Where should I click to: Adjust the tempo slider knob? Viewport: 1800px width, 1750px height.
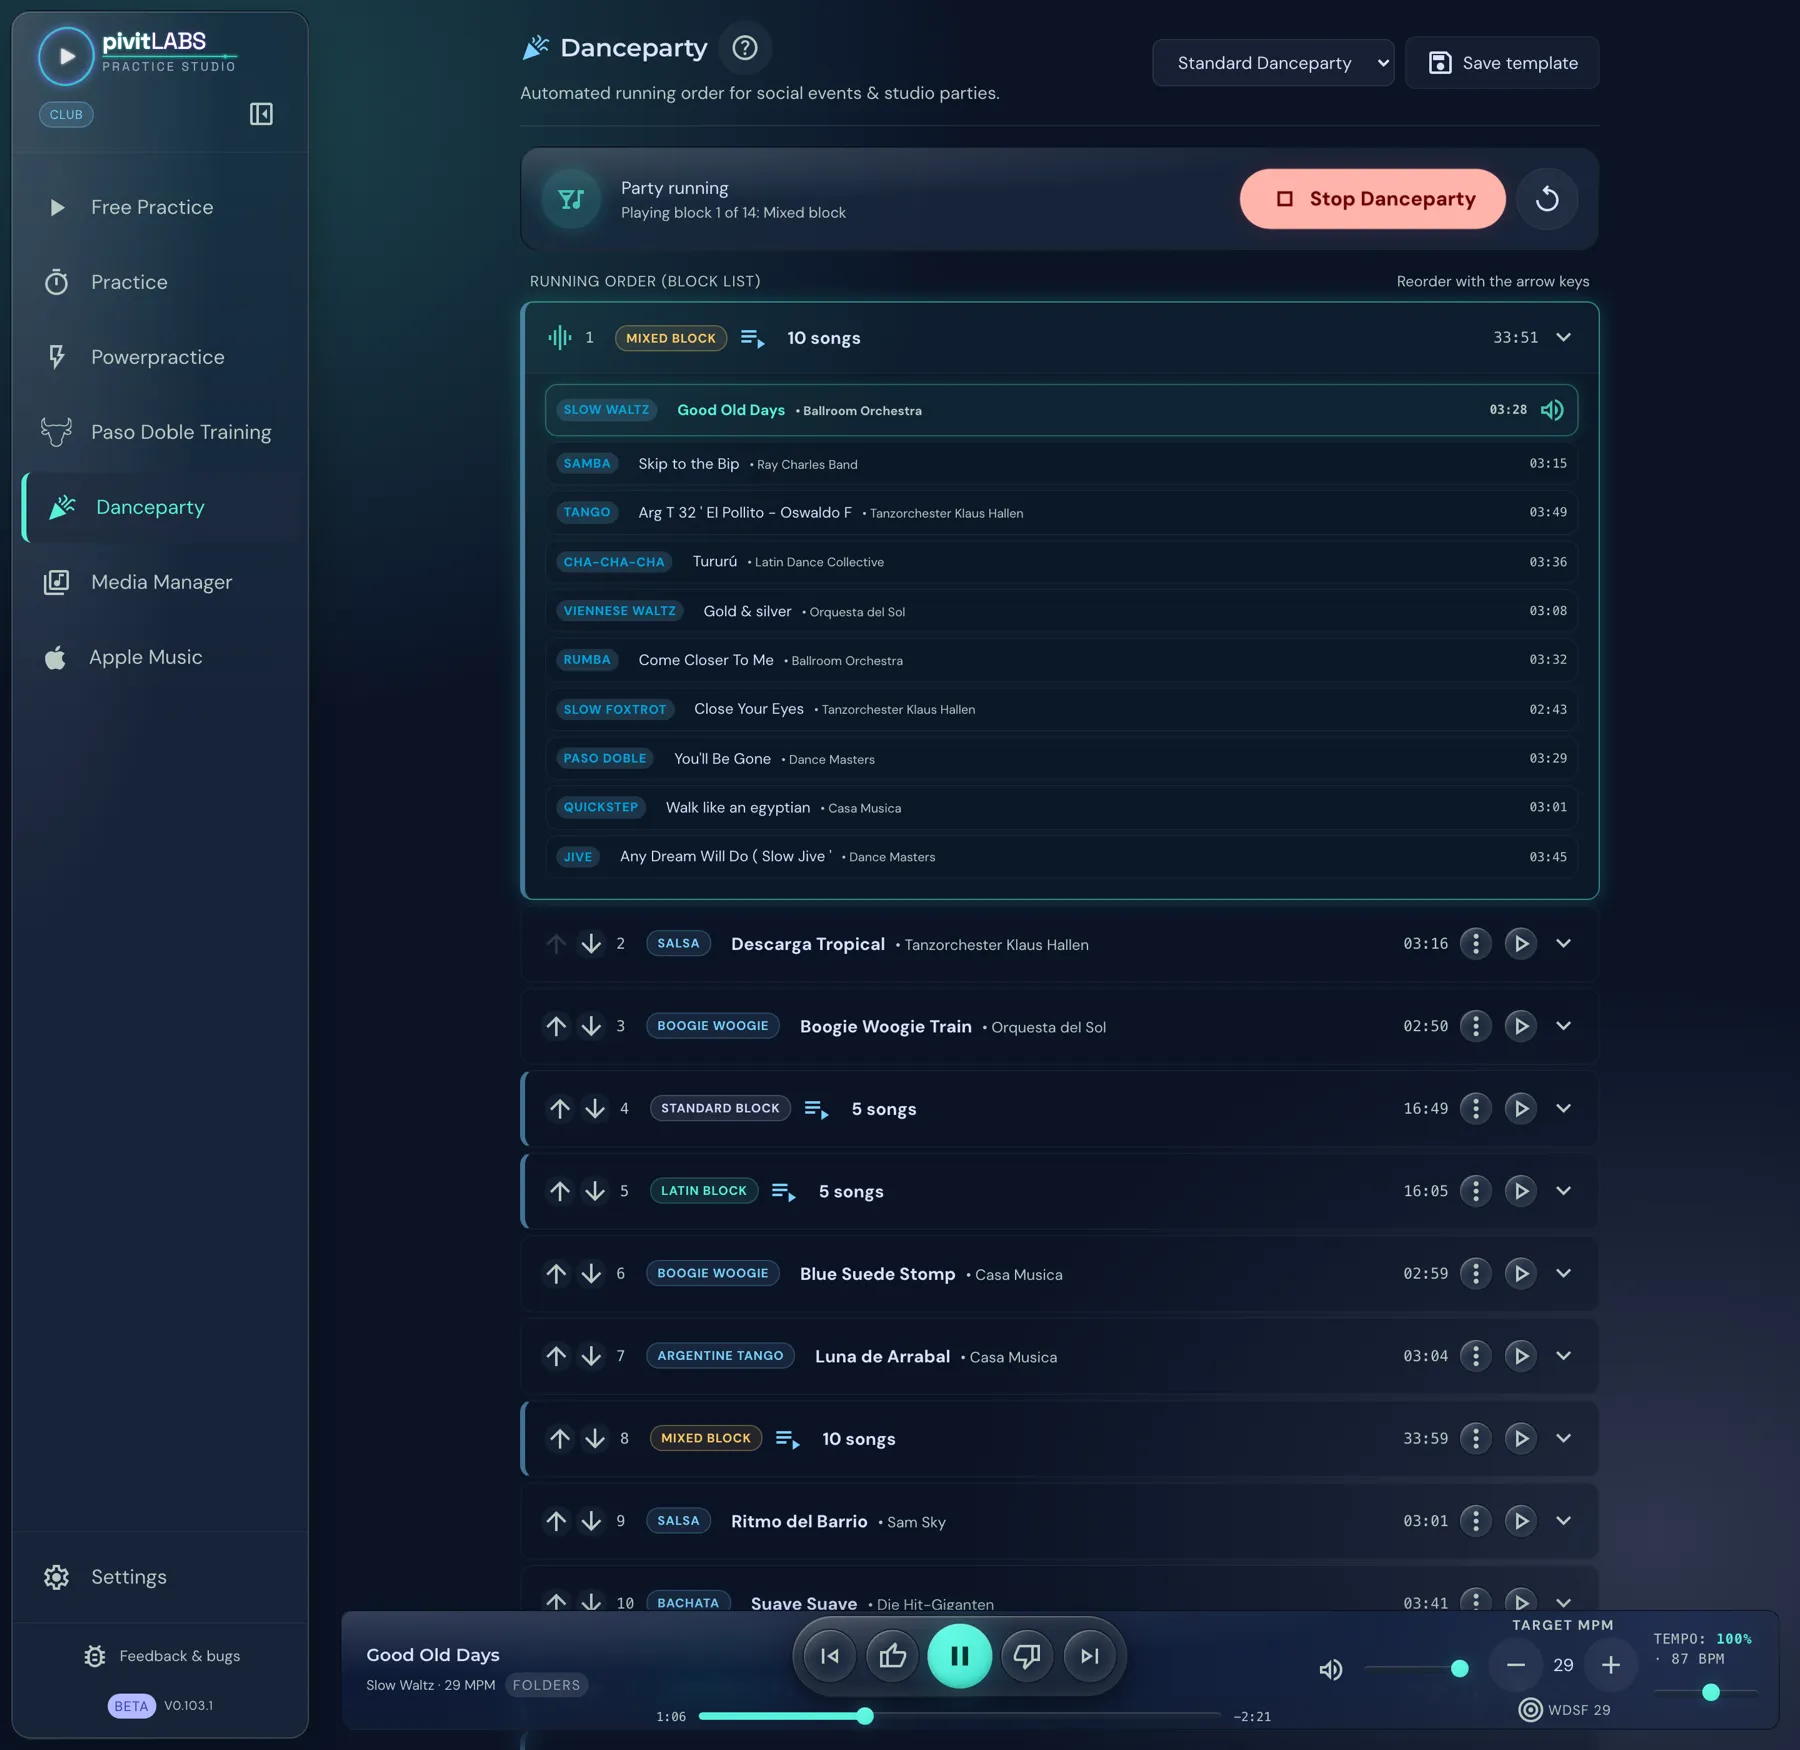click(x=1711, y=1692)
